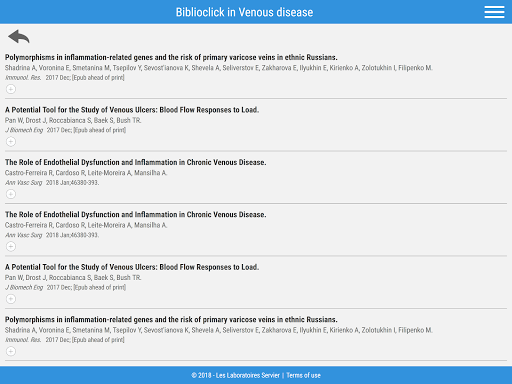This screenshot has height=384, width=512.
Task: Expand first Venous Ulcers article plus icon
Action: 11,142
